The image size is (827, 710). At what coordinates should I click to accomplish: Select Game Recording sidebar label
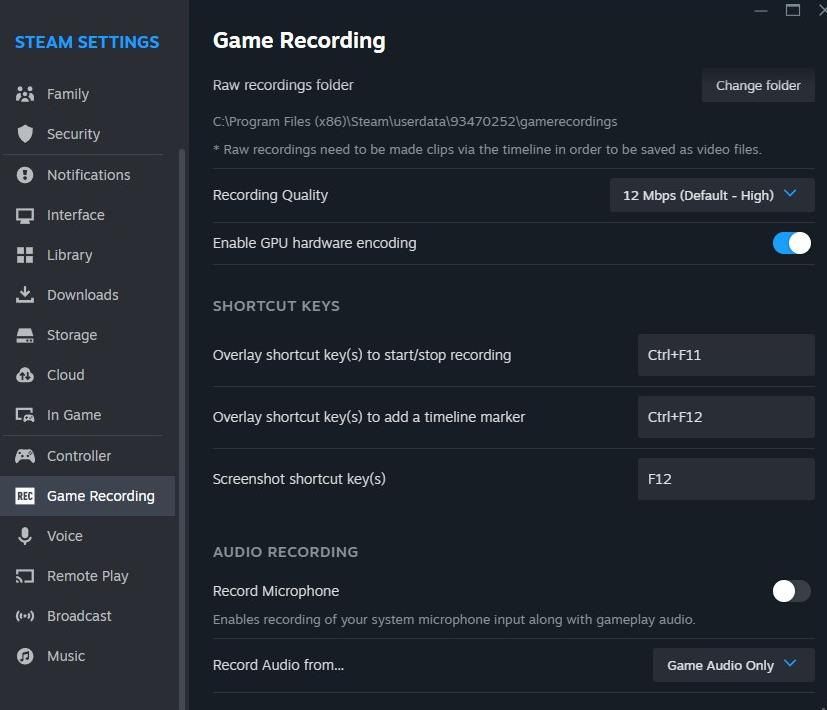(101, 496)
